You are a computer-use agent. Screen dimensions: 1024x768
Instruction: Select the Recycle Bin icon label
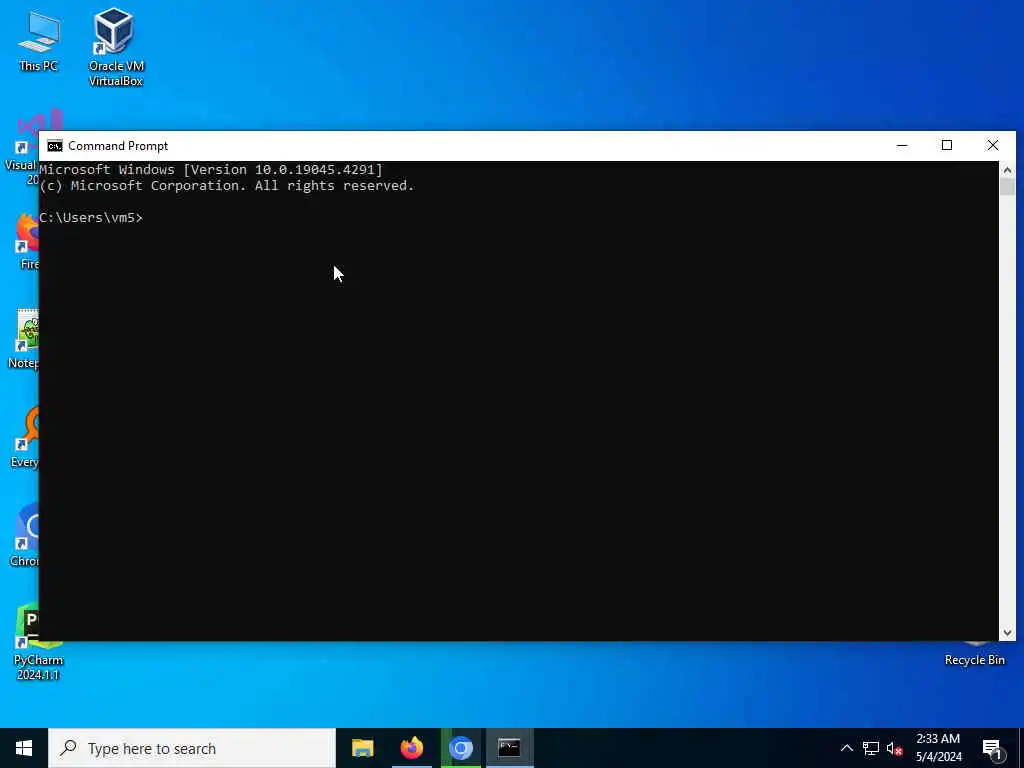pyautogui.click(x=974, y=660)
